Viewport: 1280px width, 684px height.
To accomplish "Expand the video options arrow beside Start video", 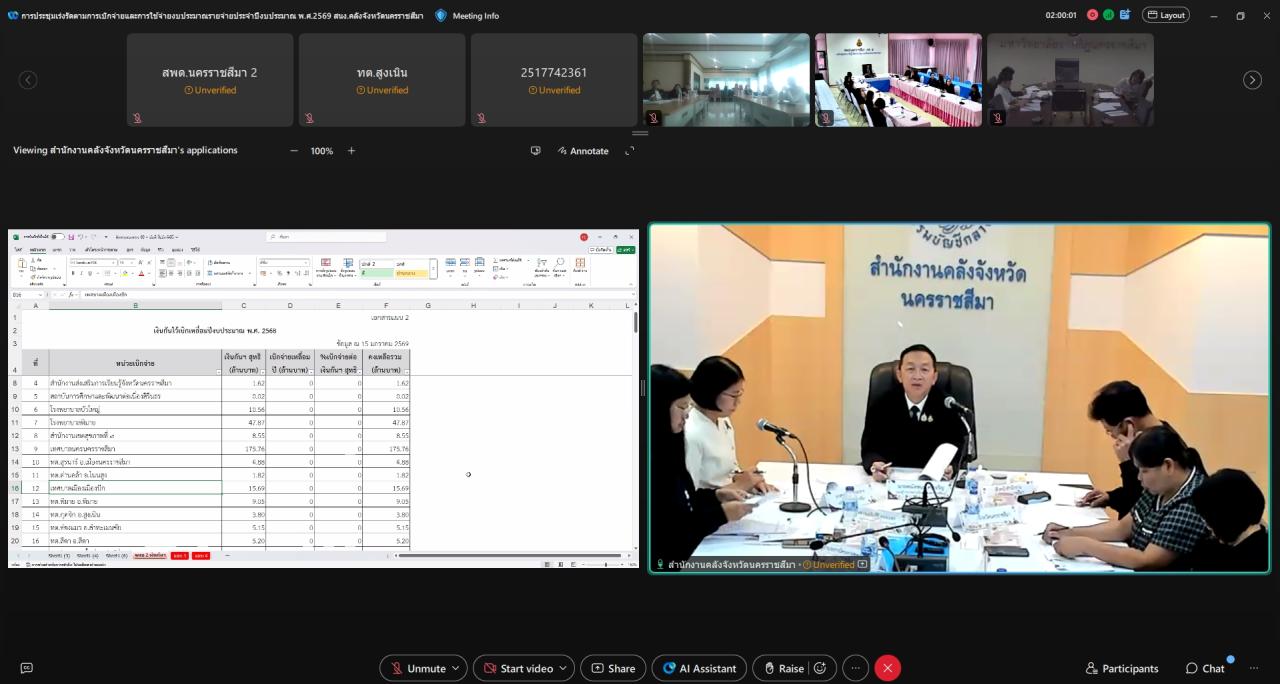I will (x=565, y=668).
